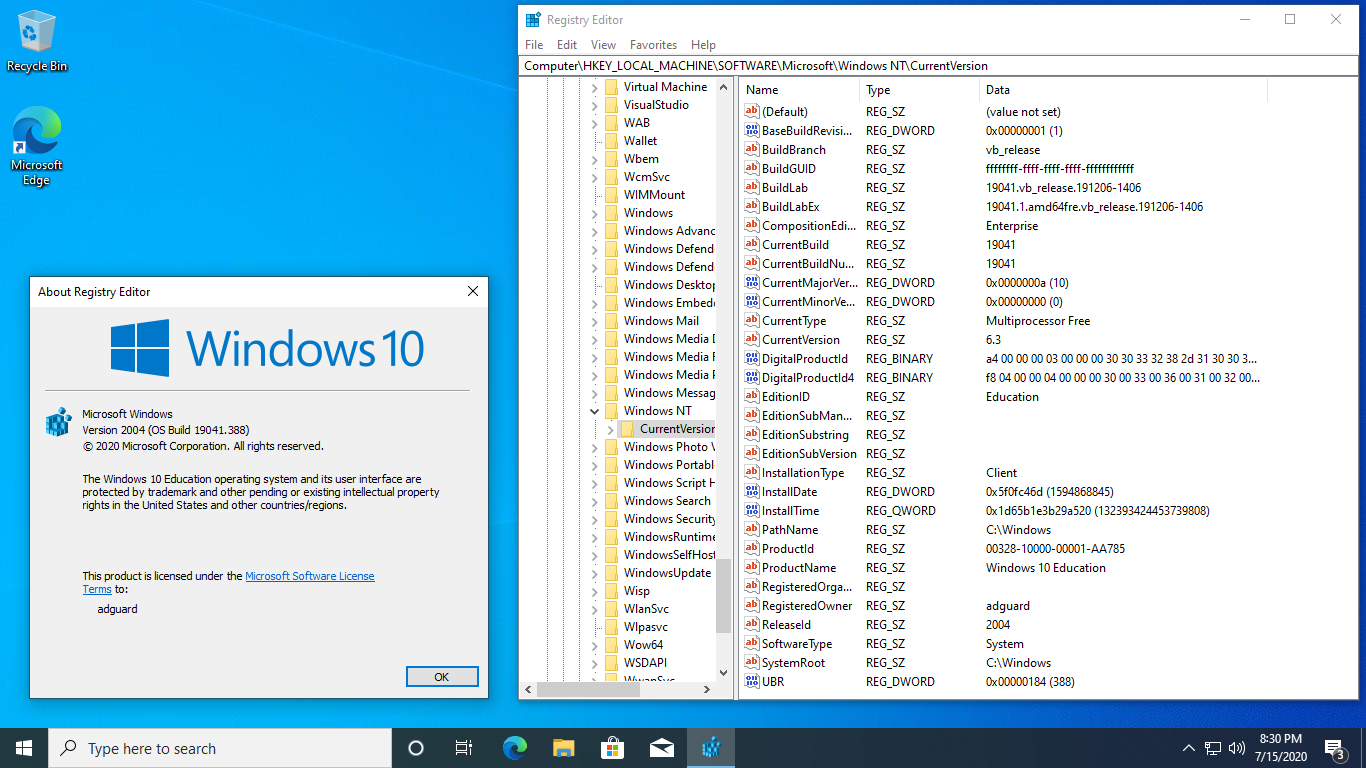This screenshot has height=768, width=1366.
Task: Select the WSDAPI key
Action: click(x=645, y=663)
